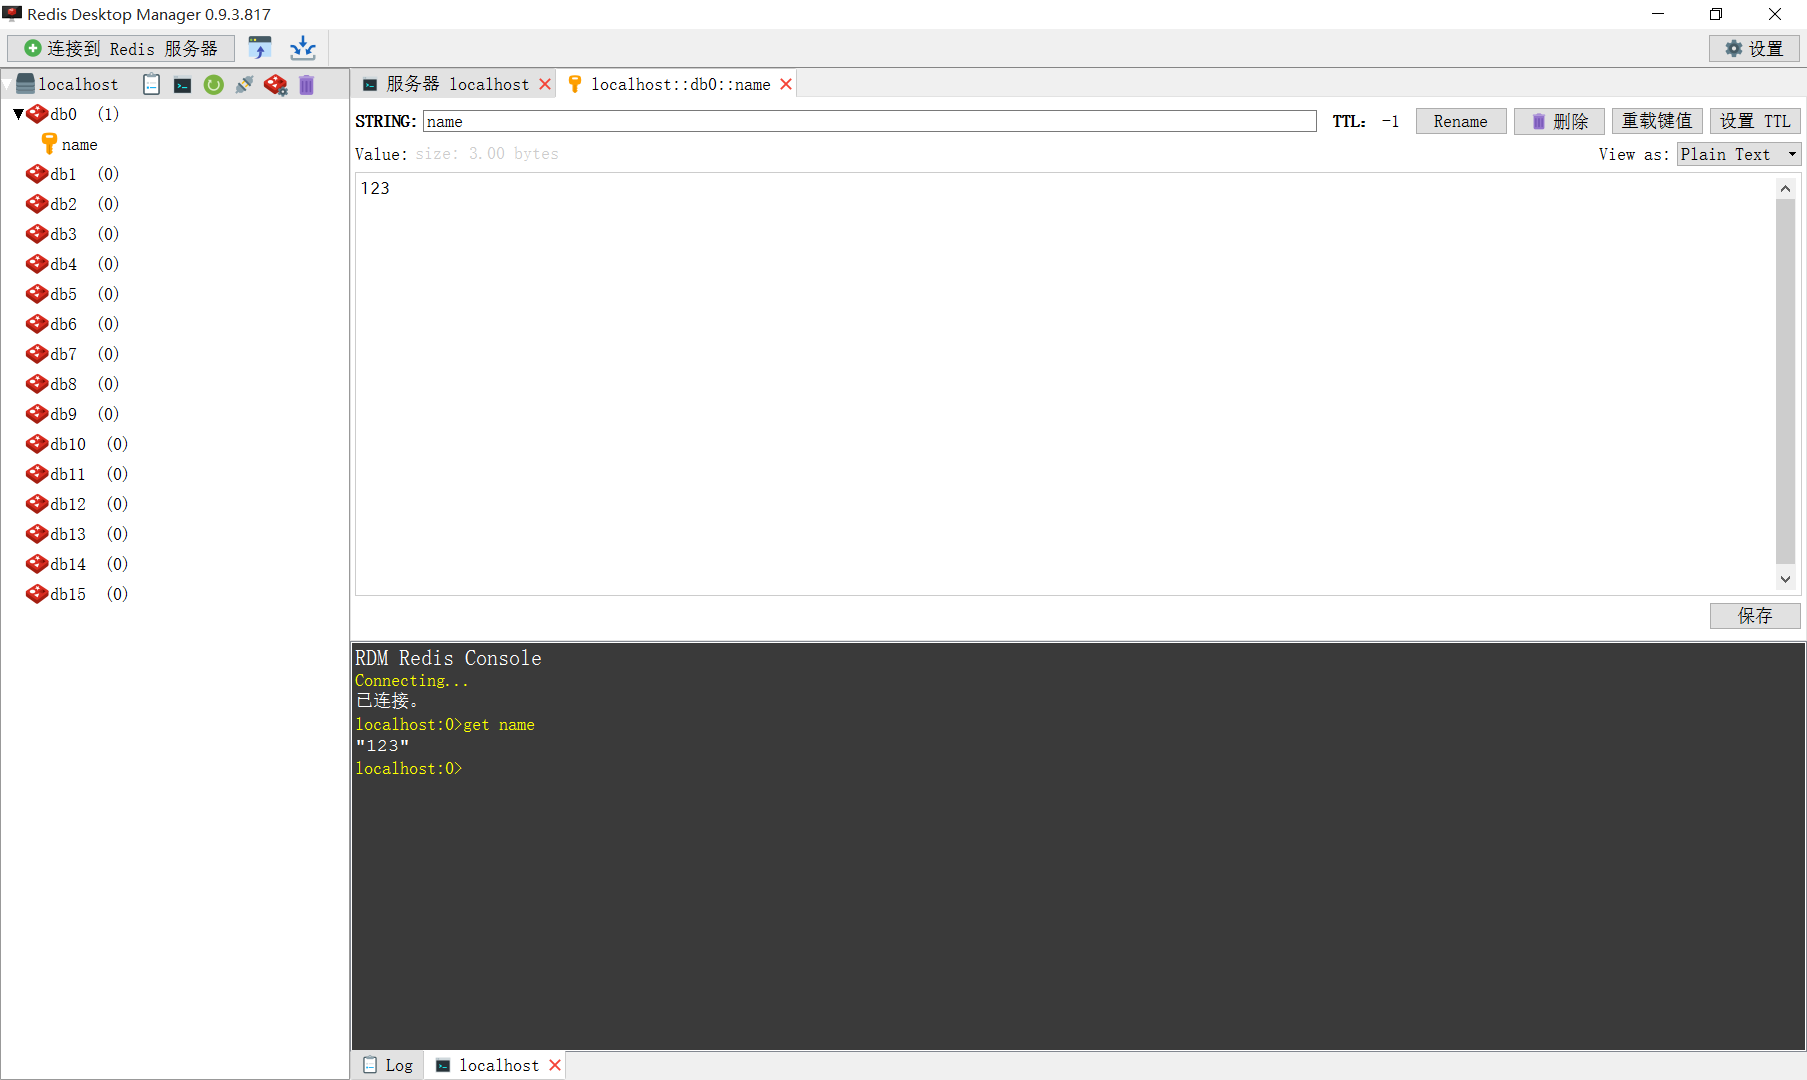Click the 删除 delete key button
Screen dimensions: 1807x1080
tap(1559, 121)
